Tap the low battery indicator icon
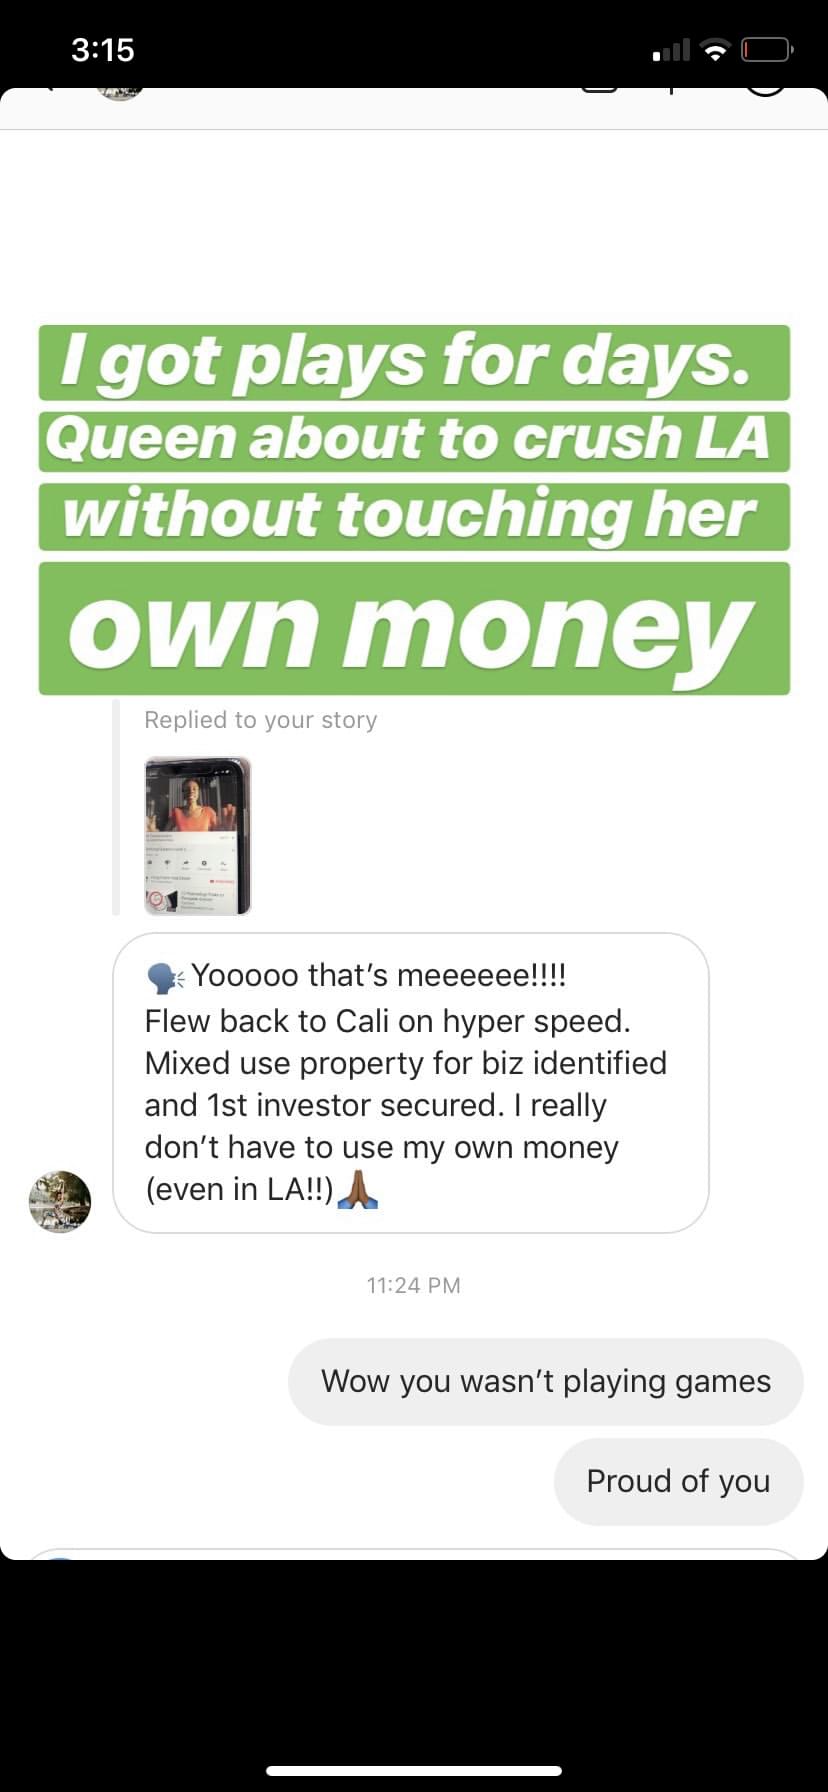The image size is (828, 1792). pos(767,49)
